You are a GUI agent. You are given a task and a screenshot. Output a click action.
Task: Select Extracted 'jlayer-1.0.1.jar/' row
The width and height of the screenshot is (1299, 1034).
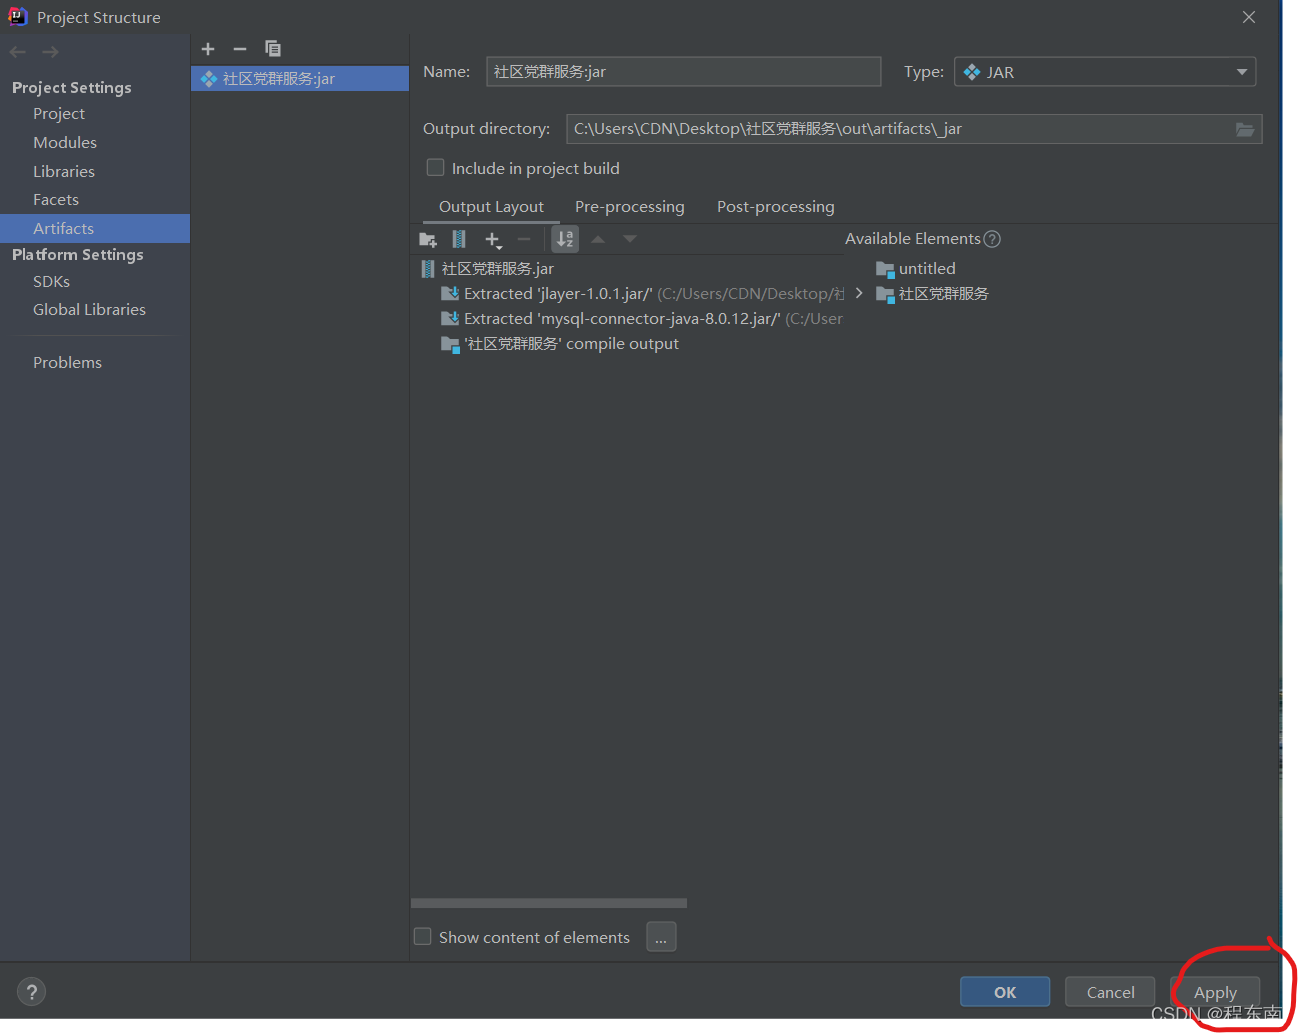click(x=642, y=294)
